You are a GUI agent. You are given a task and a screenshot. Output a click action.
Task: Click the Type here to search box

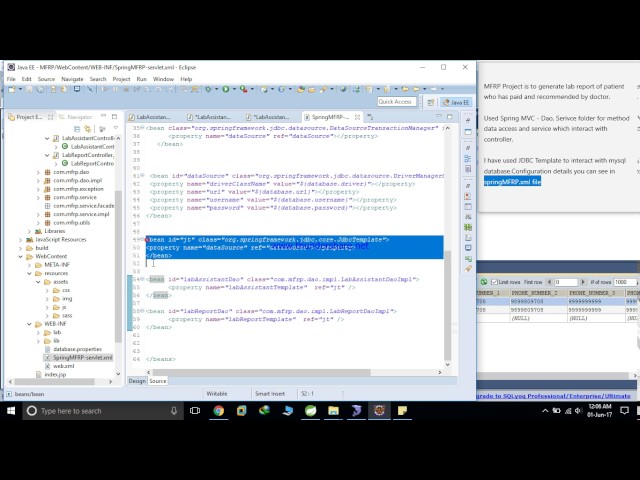pyautogui.click(x=103, y=411)
